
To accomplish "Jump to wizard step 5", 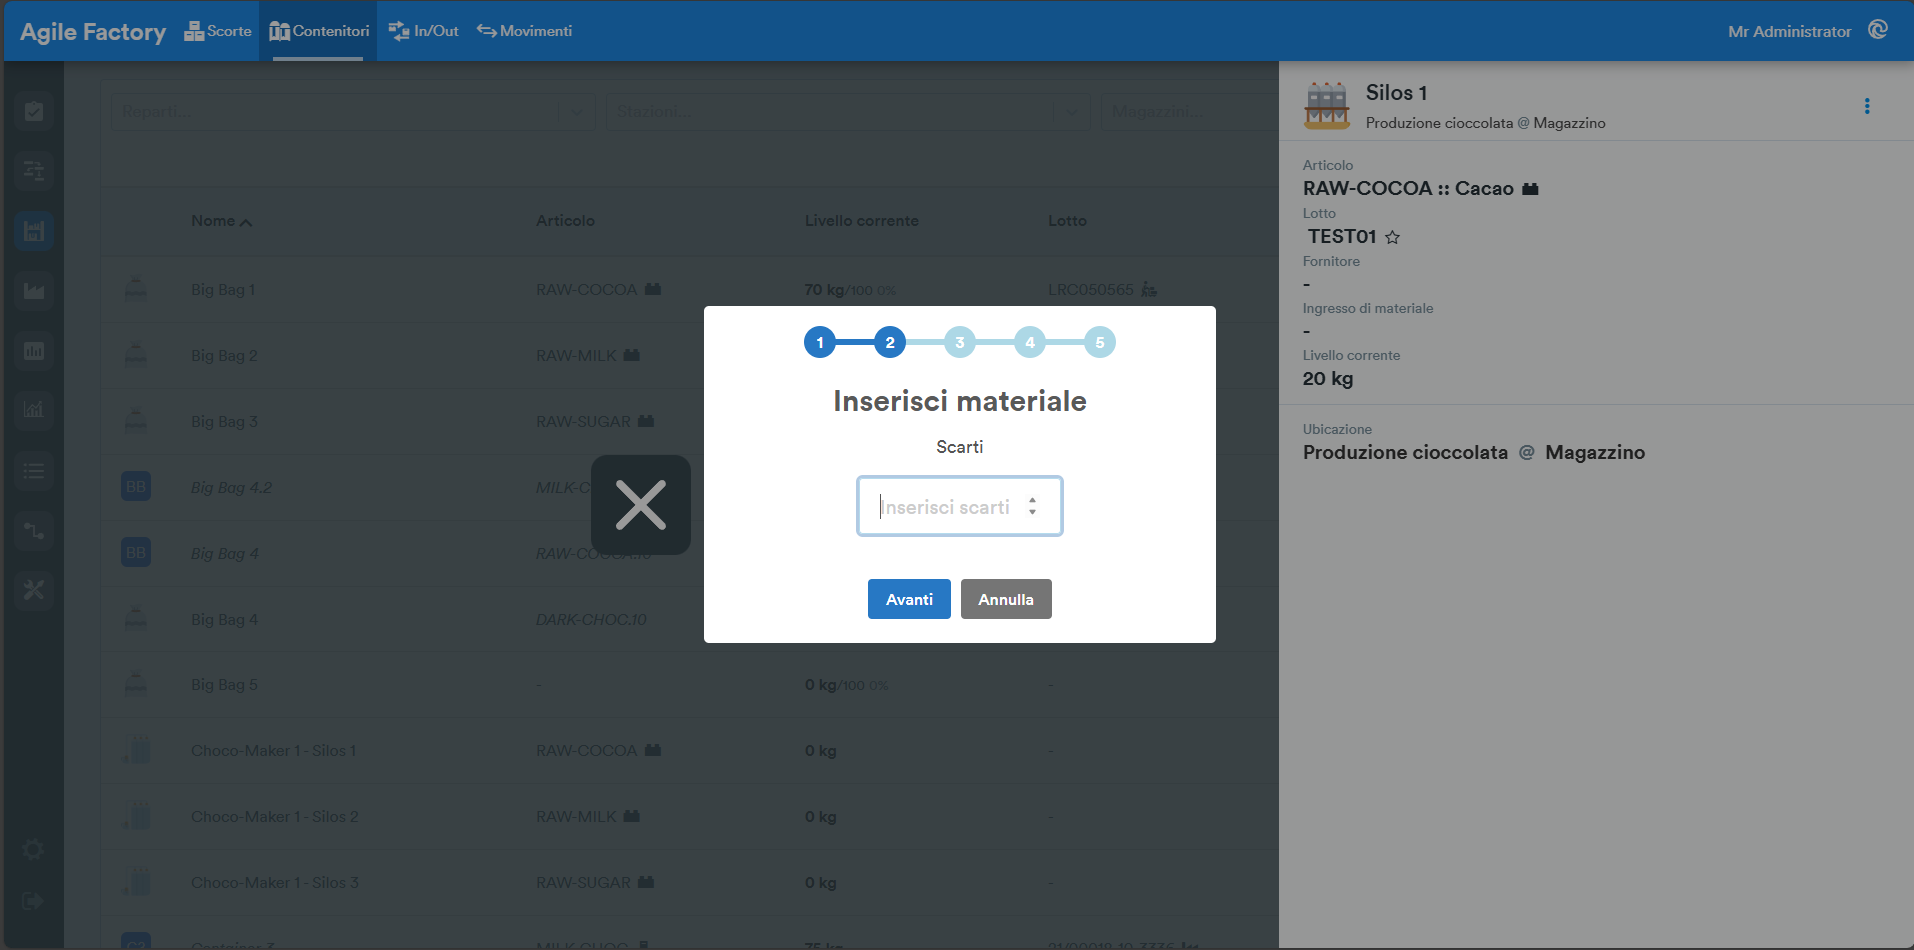I will [x=1100, y=342].
